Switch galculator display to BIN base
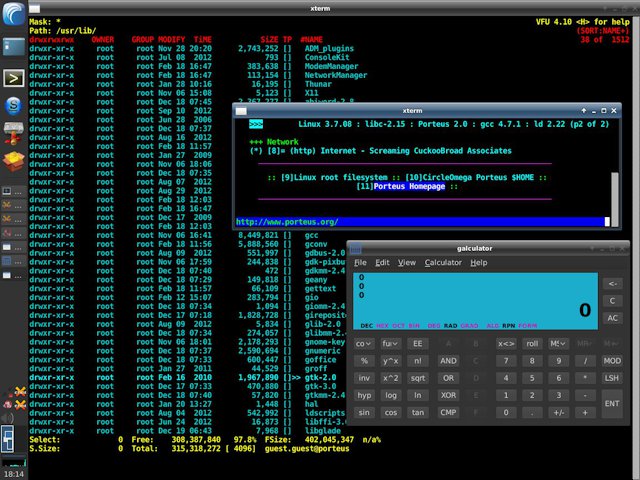This screenshot has width=640, height=480. [x=414, y=326]
